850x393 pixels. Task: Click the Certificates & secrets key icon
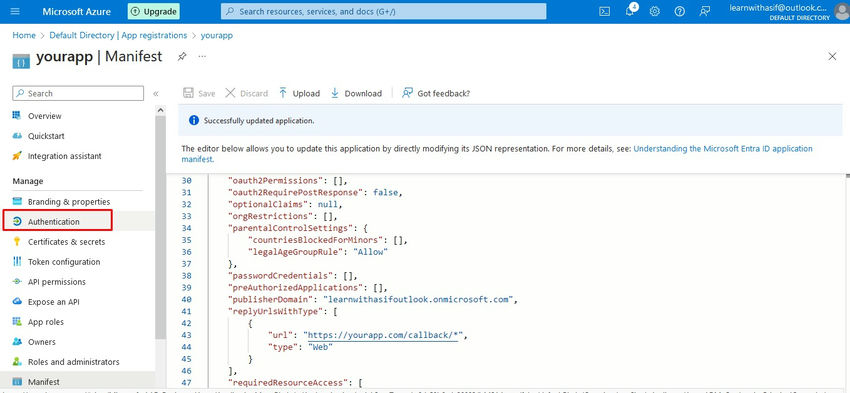pos(17,242)
